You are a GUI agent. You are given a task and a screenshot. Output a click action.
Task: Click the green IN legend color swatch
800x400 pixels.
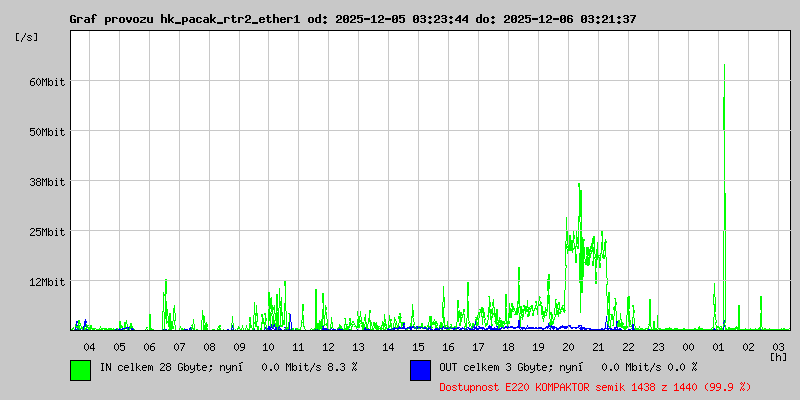click(x=80, y=369)
